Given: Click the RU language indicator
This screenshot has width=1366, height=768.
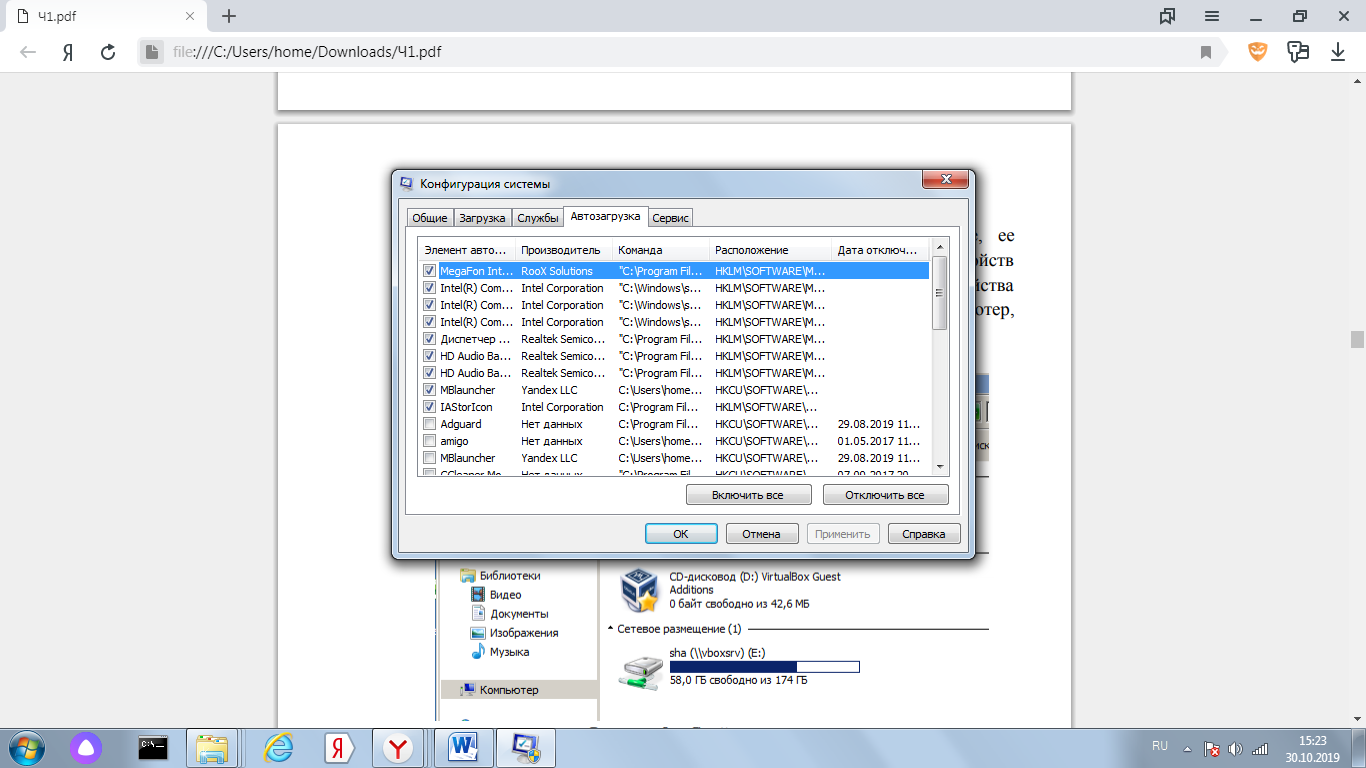Looking at the screenshot, I should point(1160,746).
